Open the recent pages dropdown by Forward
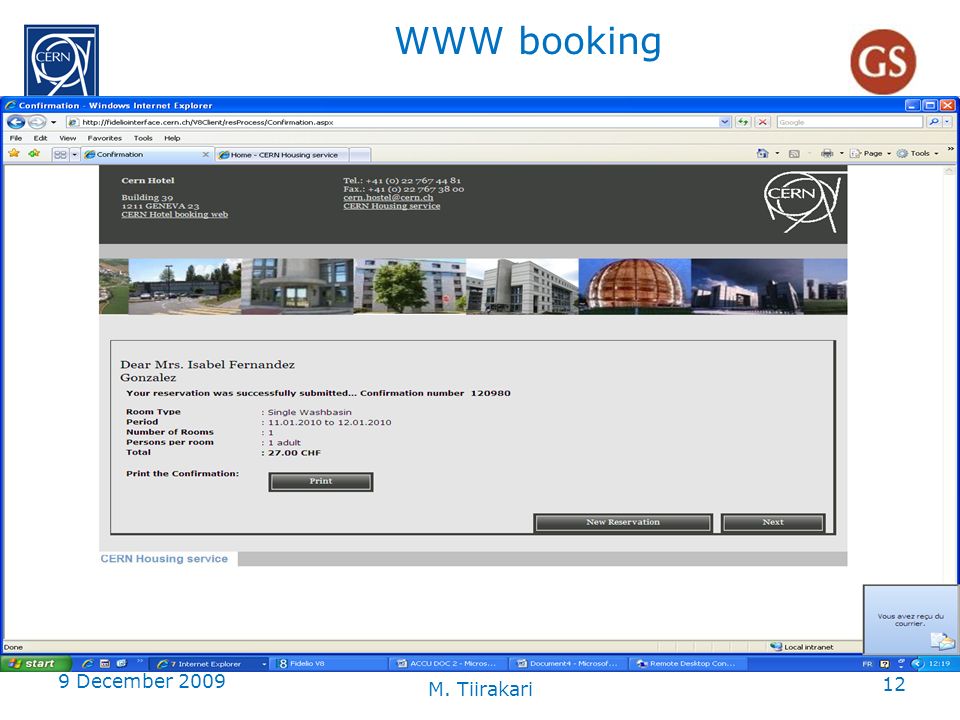960x720 pixels. pyautogui.click(x=53, y=122)
